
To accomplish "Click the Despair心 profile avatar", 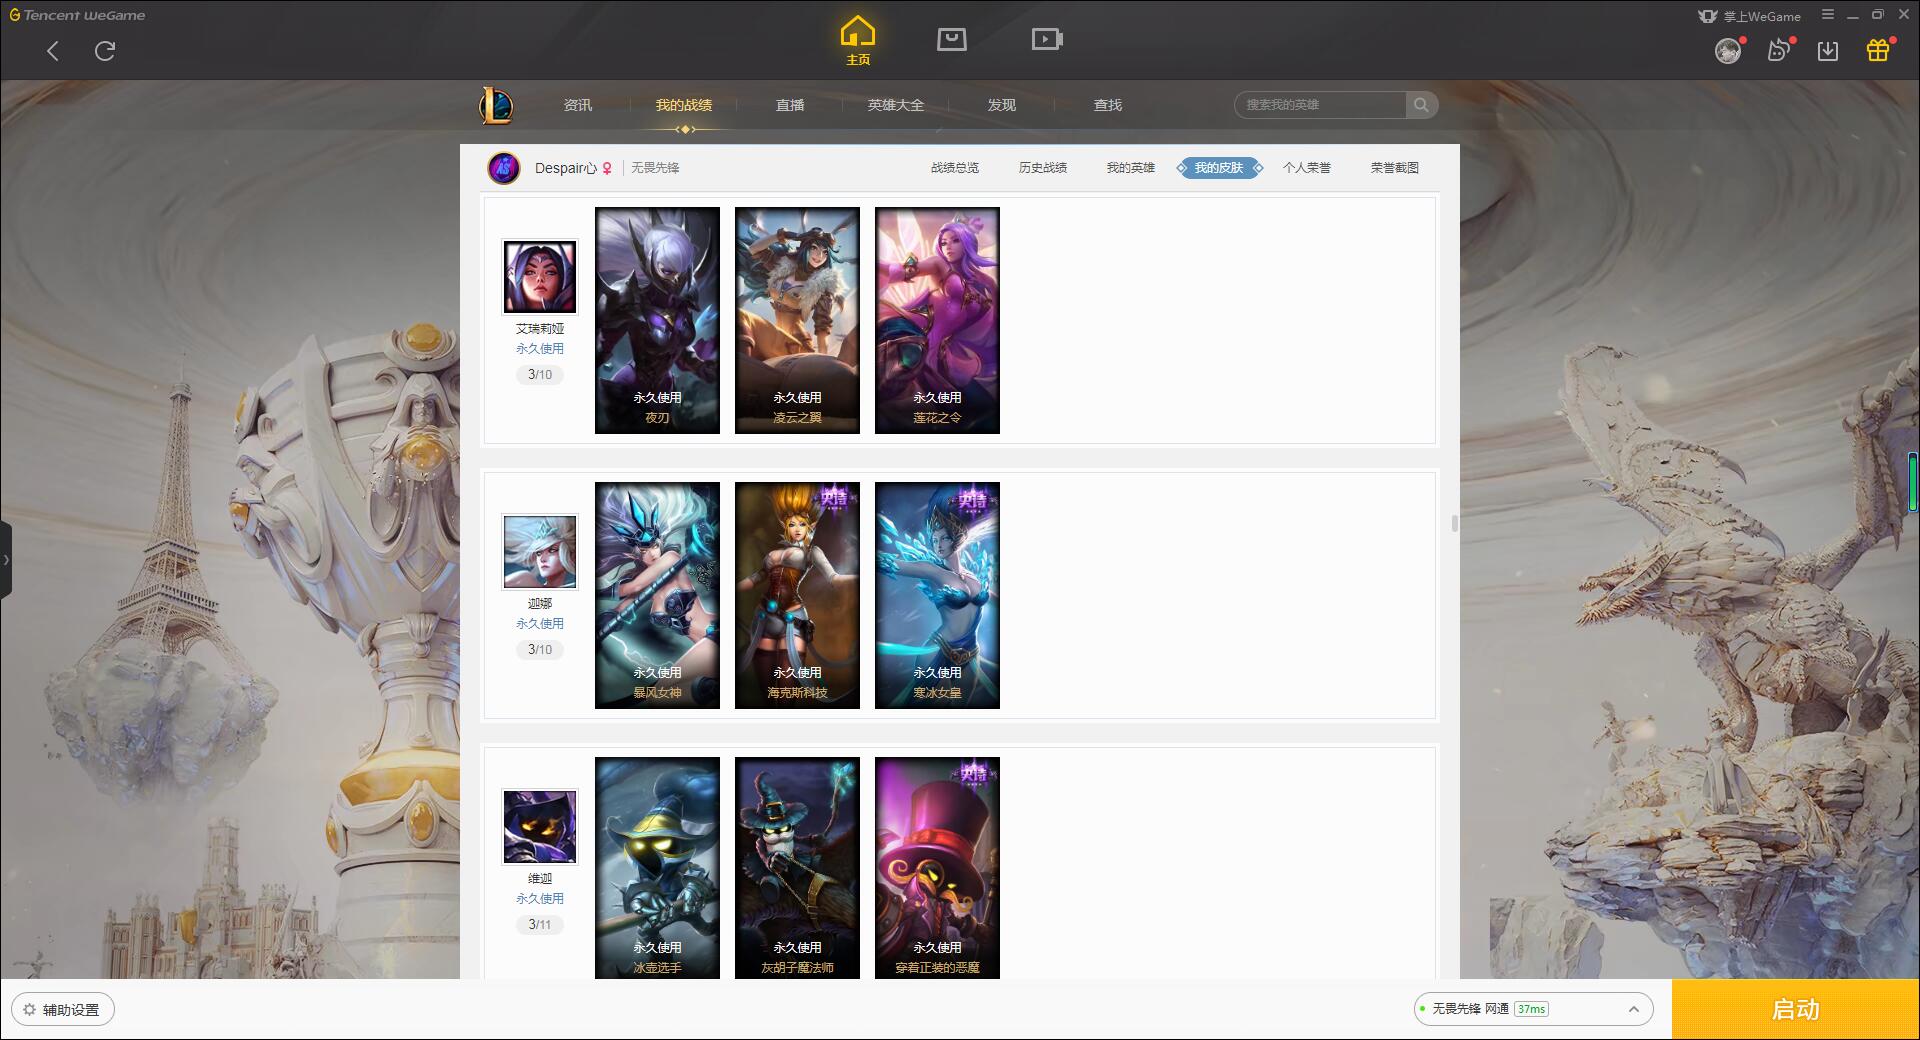I will 504,168.
